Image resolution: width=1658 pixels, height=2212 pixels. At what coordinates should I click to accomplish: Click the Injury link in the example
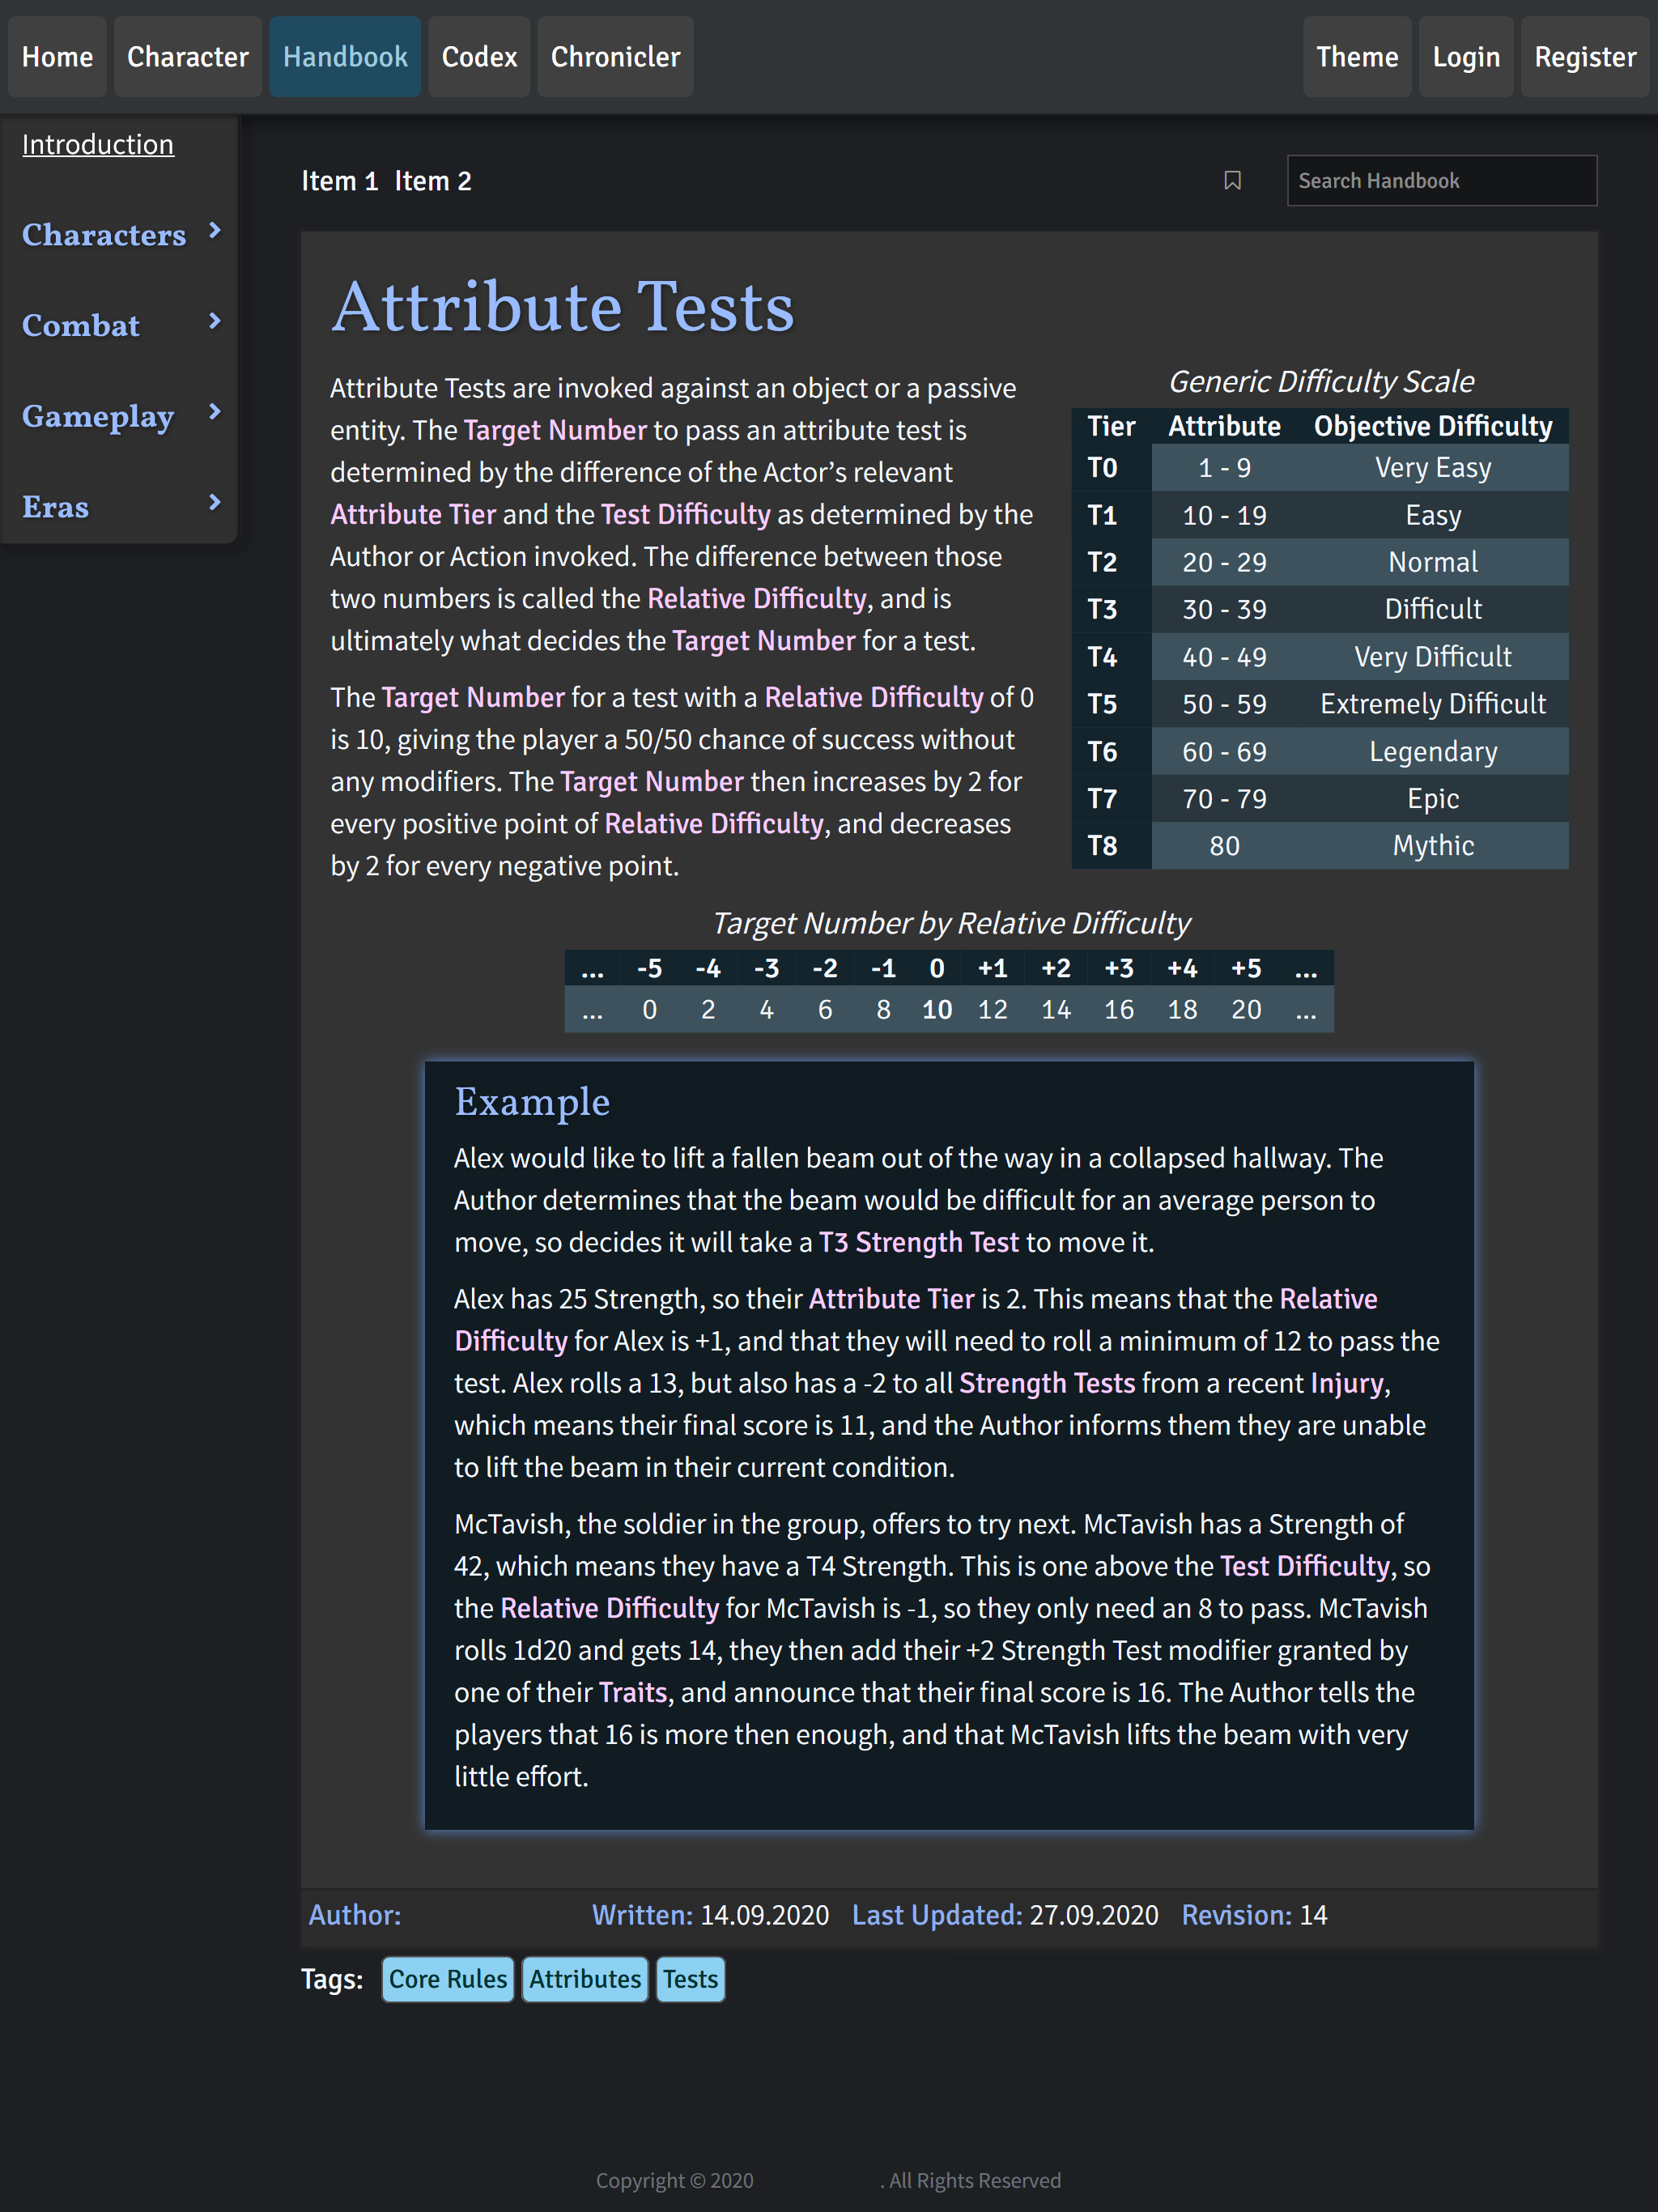tap(1347, 1383)
